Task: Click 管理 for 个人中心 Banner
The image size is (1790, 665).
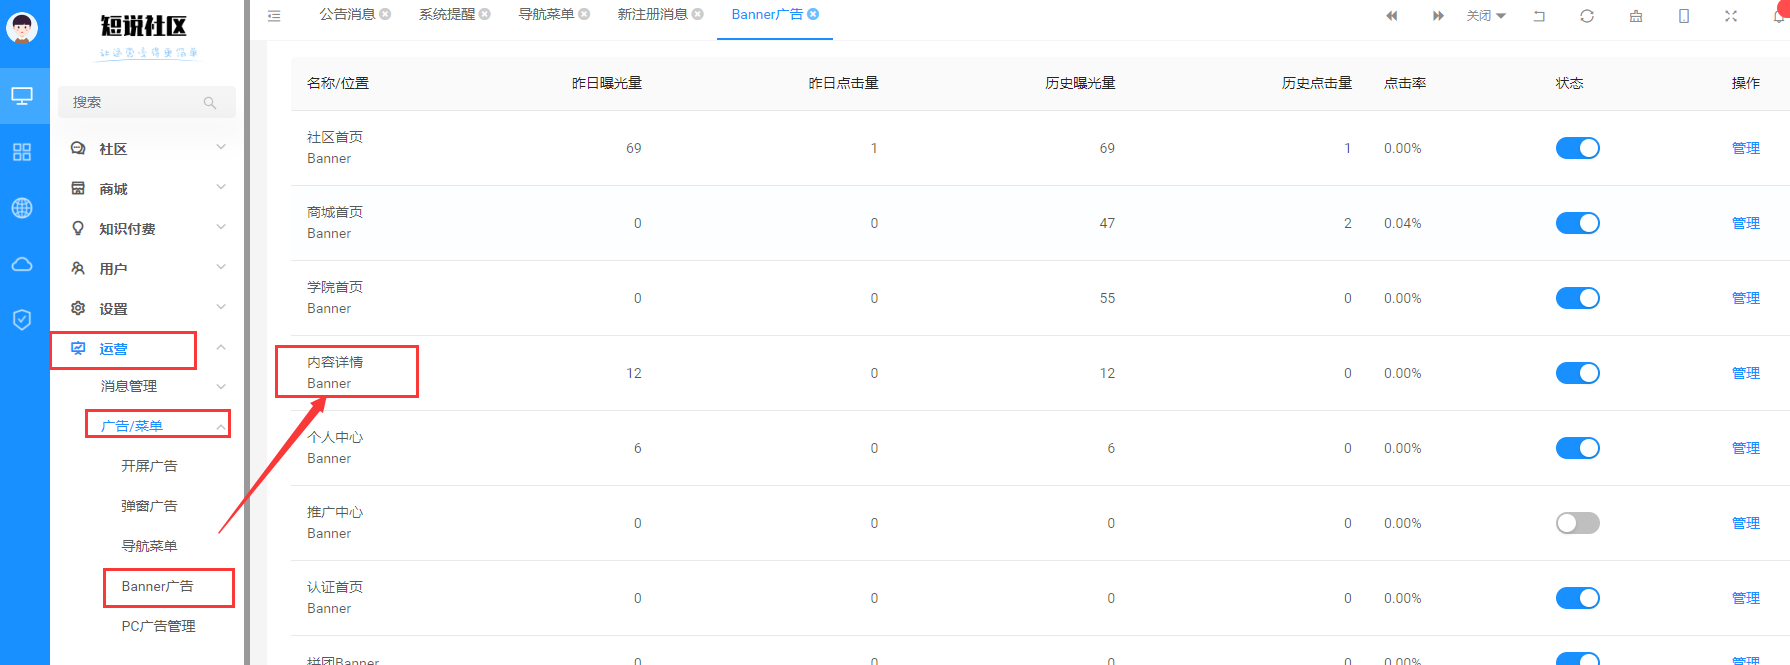Action: [1745, 448]
